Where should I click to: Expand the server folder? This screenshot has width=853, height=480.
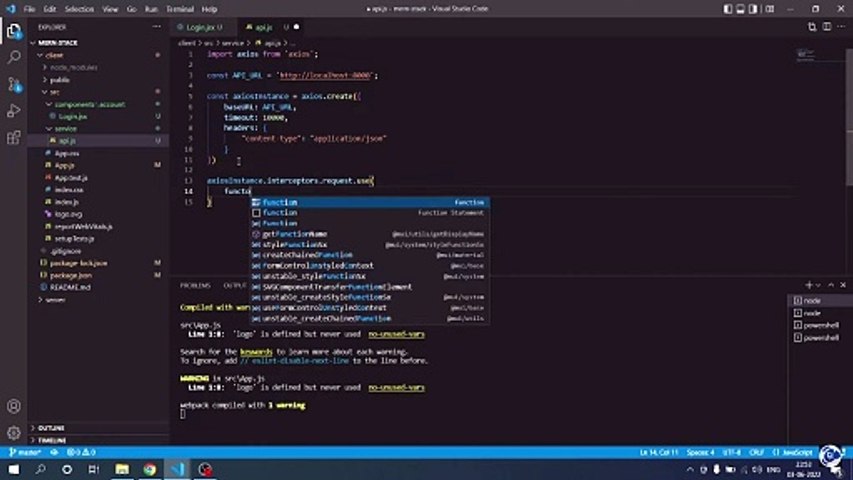[55, 299]
